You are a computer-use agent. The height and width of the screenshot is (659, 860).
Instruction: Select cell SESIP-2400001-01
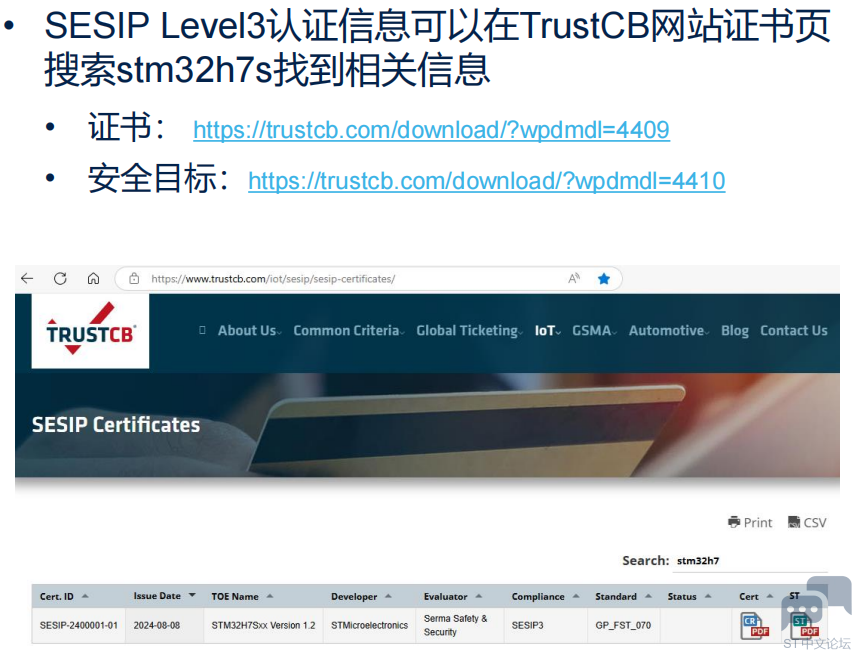point(78,626)
